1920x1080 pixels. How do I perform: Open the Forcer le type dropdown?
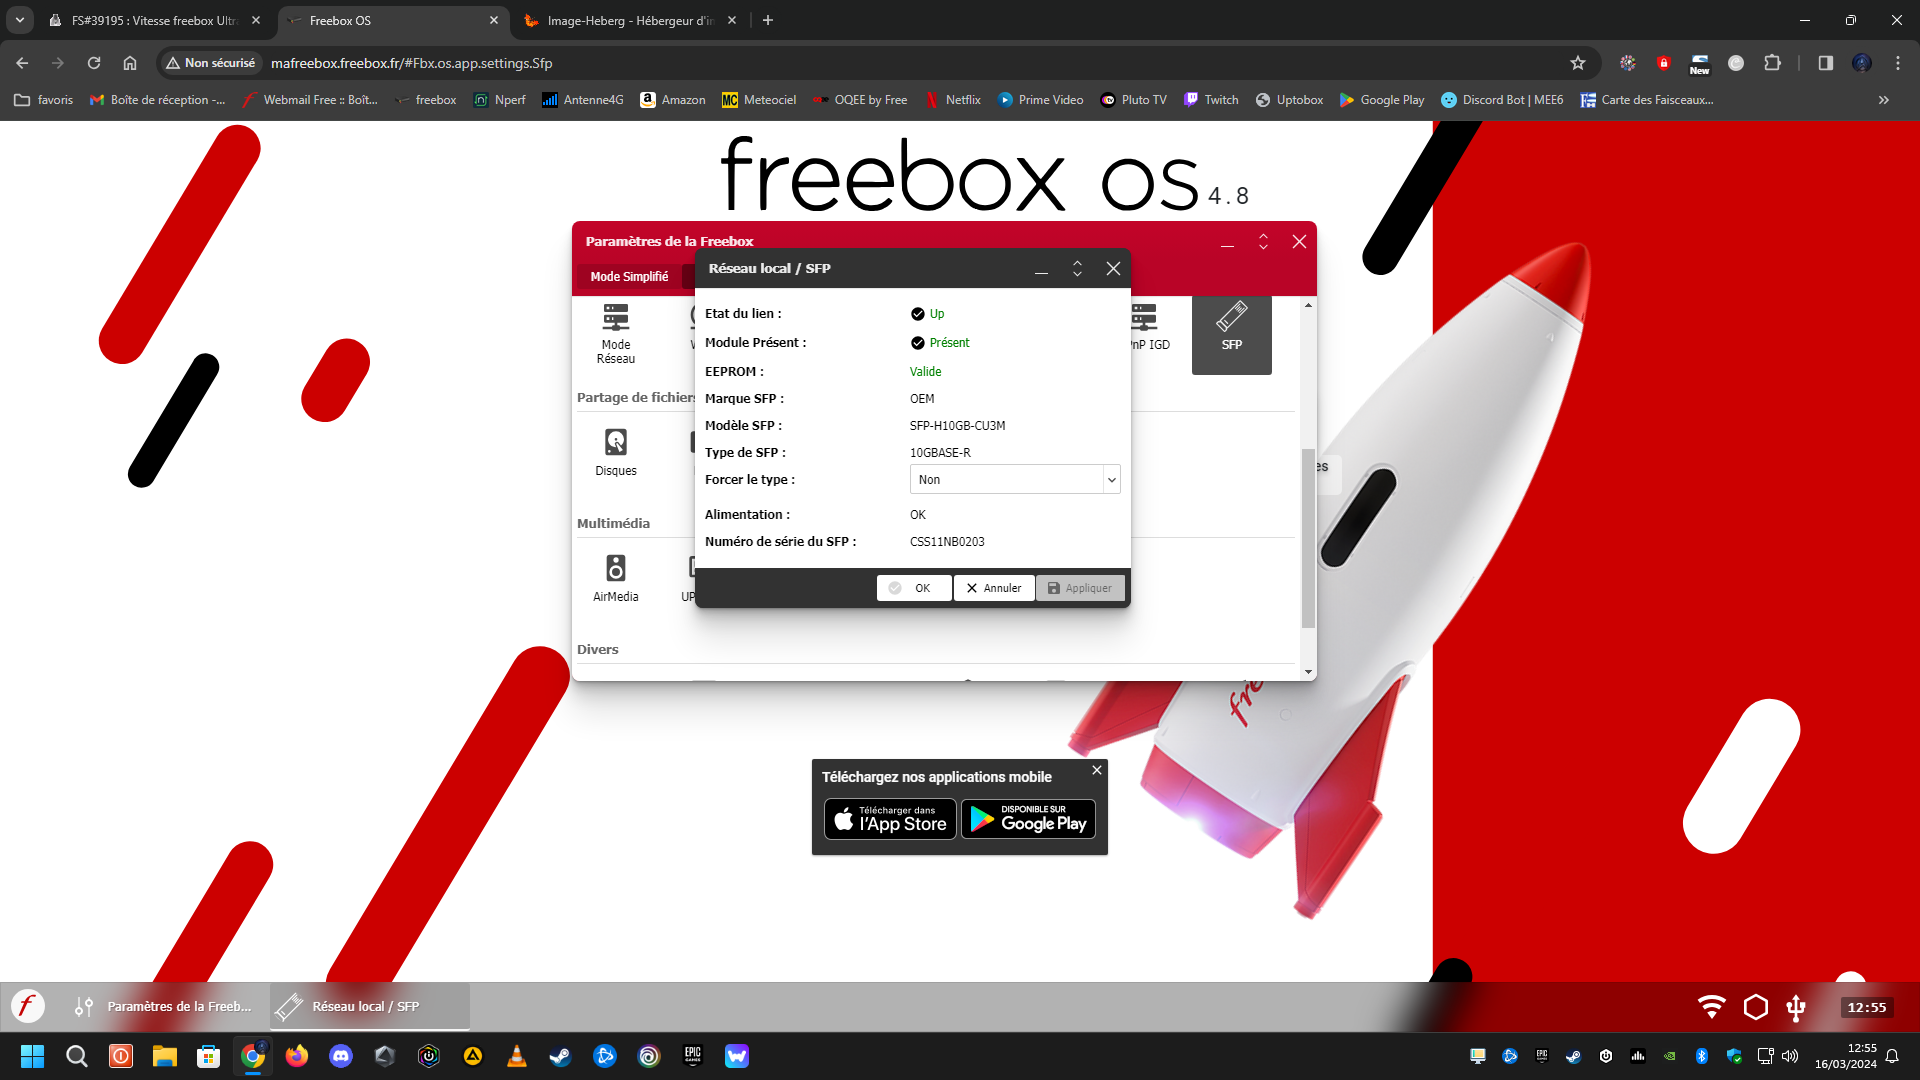tap(1015, 480)
